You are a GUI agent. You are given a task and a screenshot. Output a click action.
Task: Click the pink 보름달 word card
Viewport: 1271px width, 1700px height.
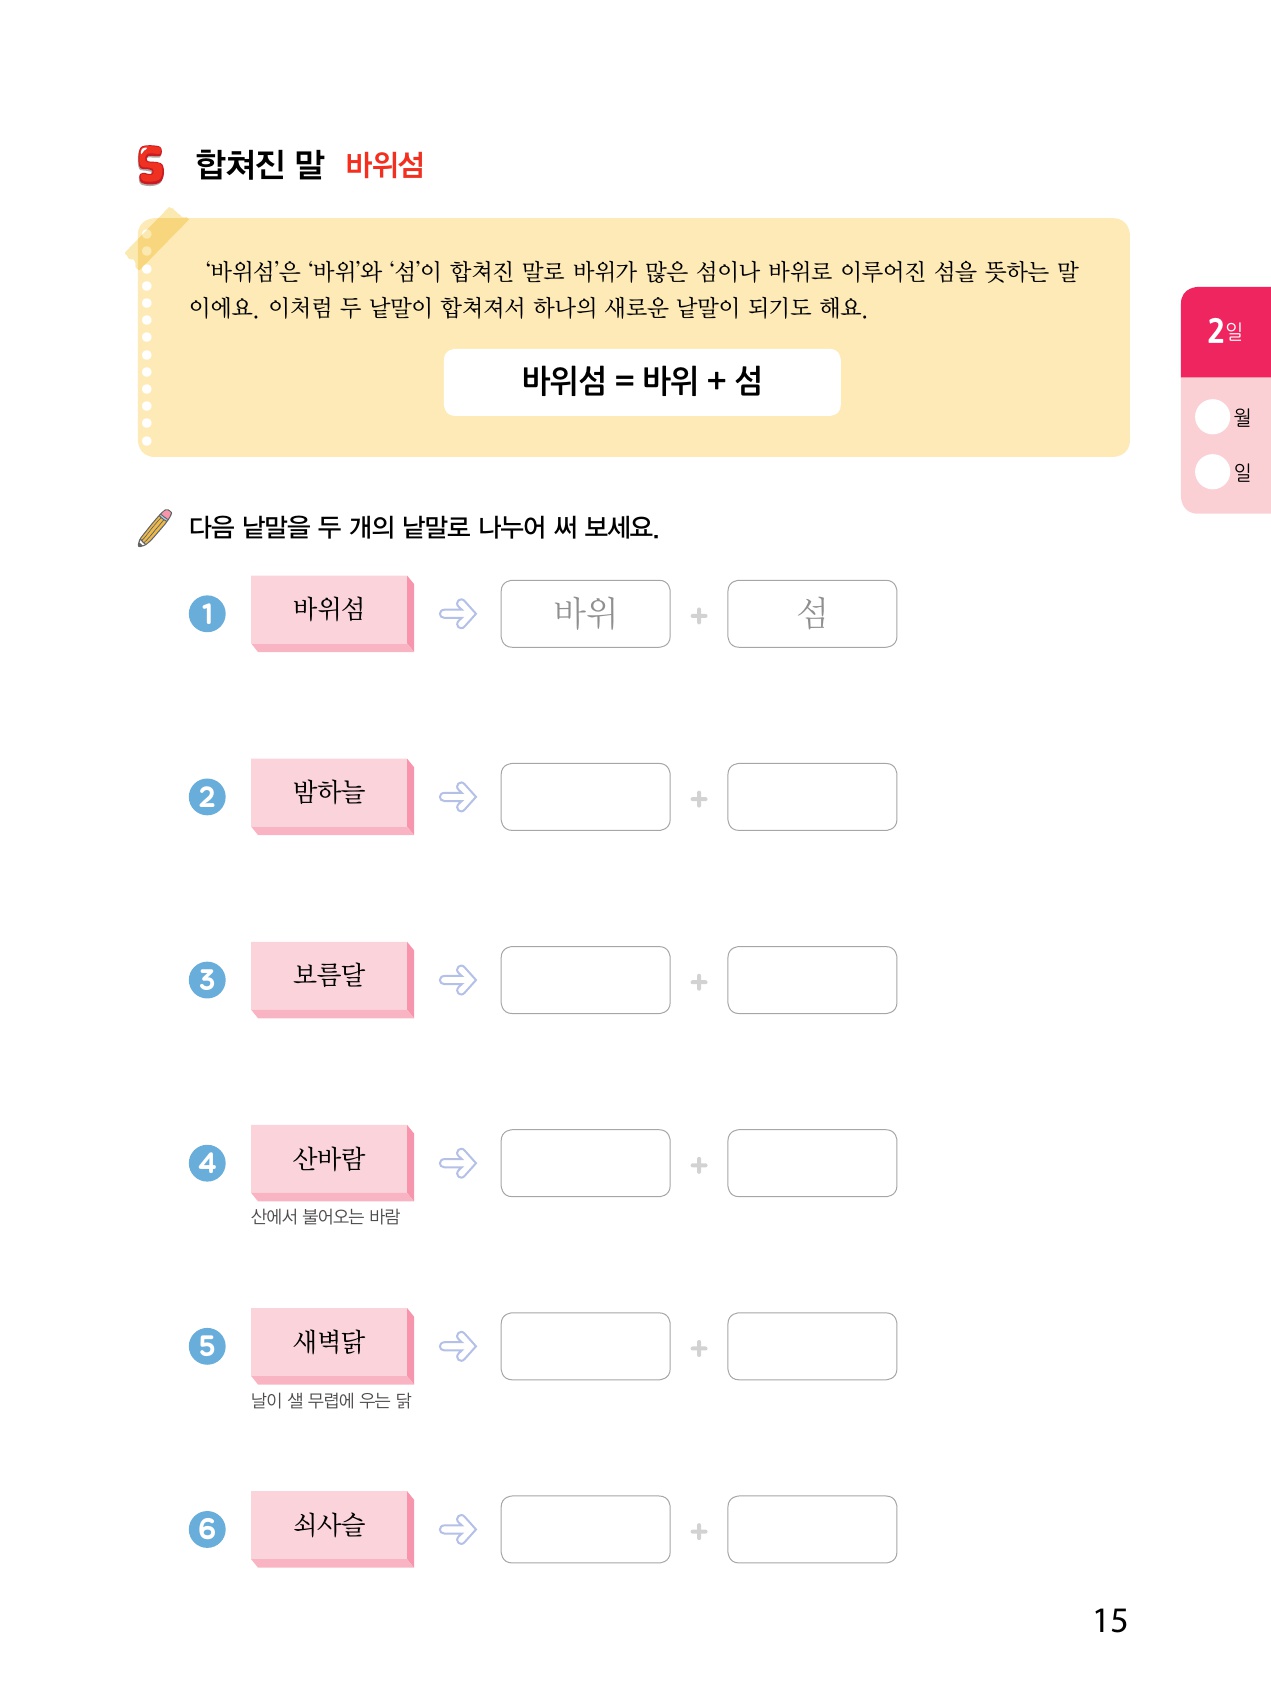(x=330, y=977)
